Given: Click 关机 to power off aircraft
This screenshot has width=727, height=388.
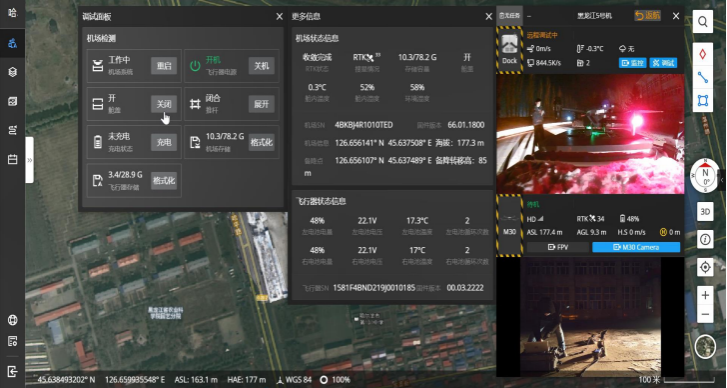Looking at the screenshot, I should pyautogui.click(x=261, y=66).
